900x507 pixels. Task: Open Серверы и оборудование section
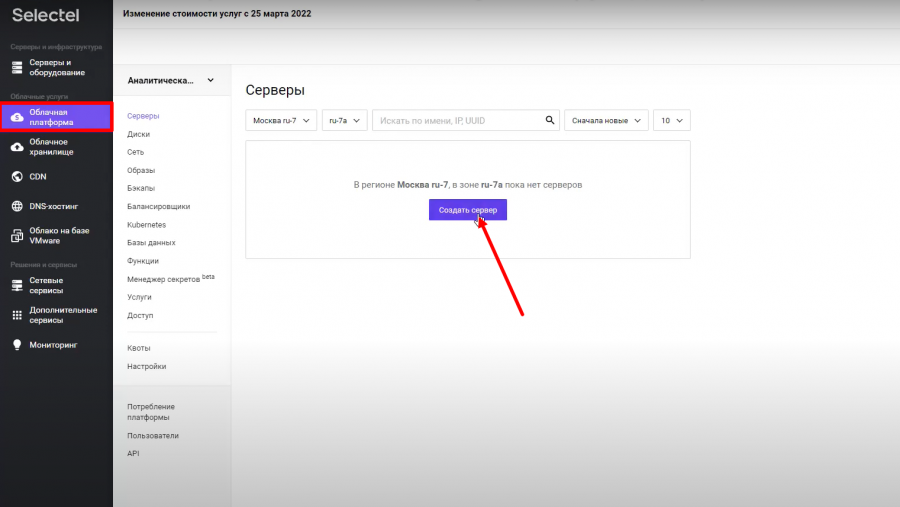pyautogui.click(x=56, y=68)
